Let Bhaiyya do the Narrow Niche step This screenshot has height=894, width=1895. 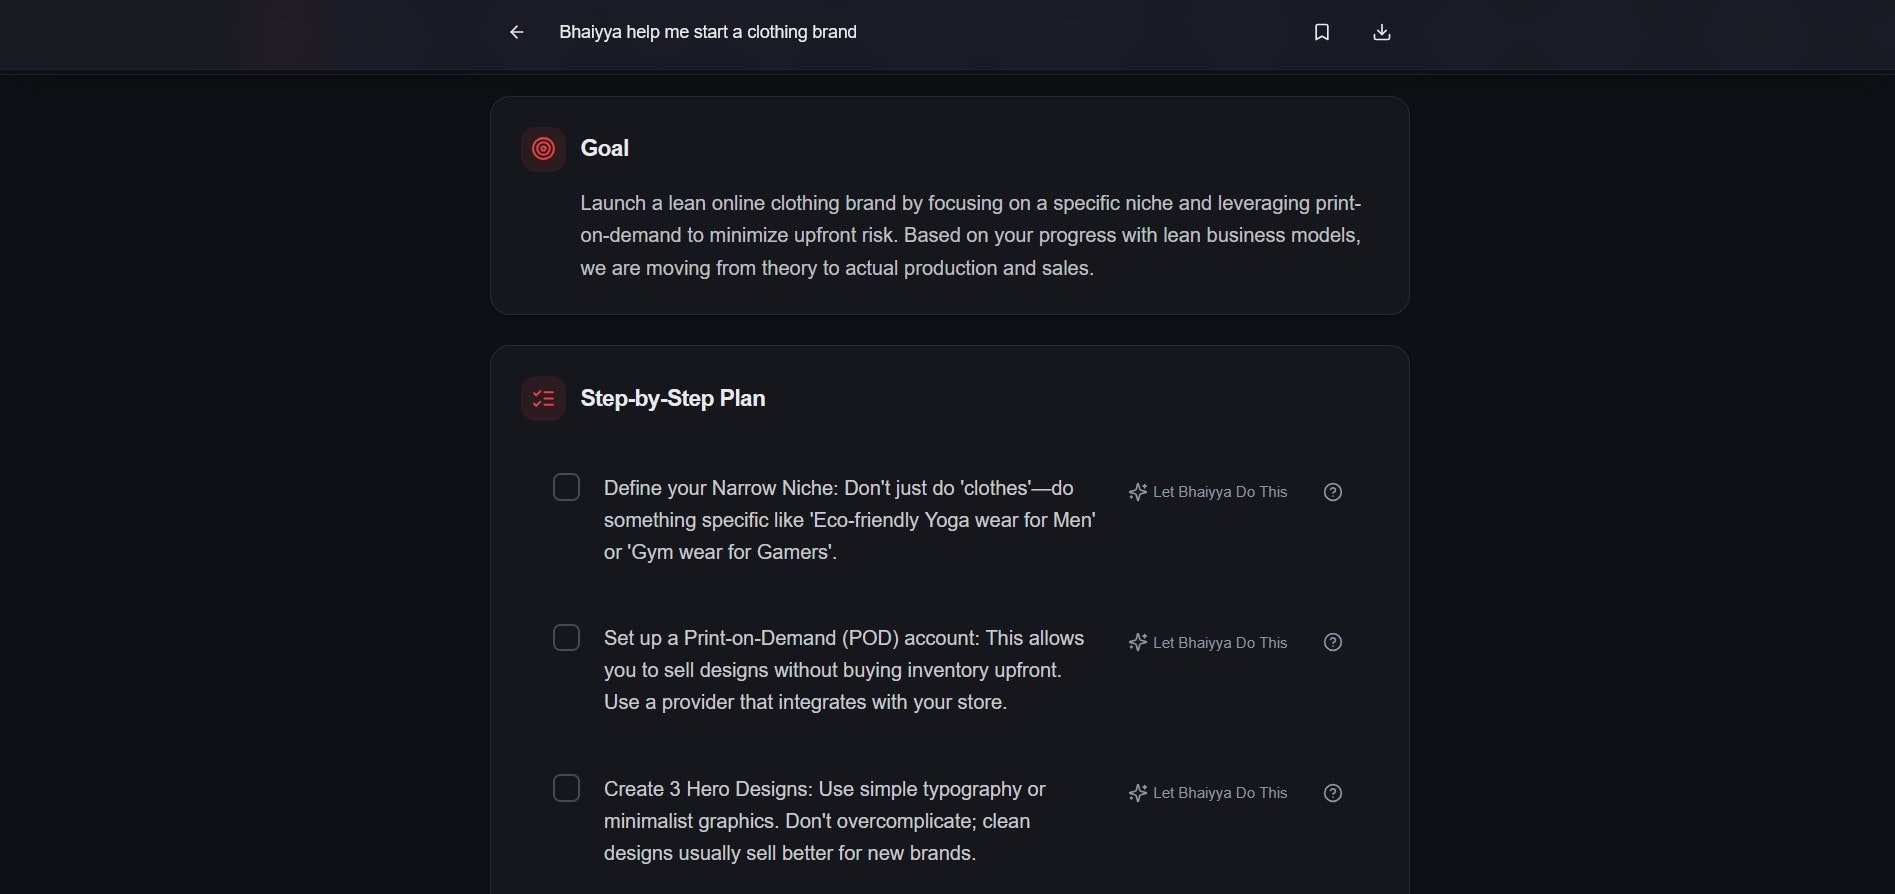pos(1208,492)
